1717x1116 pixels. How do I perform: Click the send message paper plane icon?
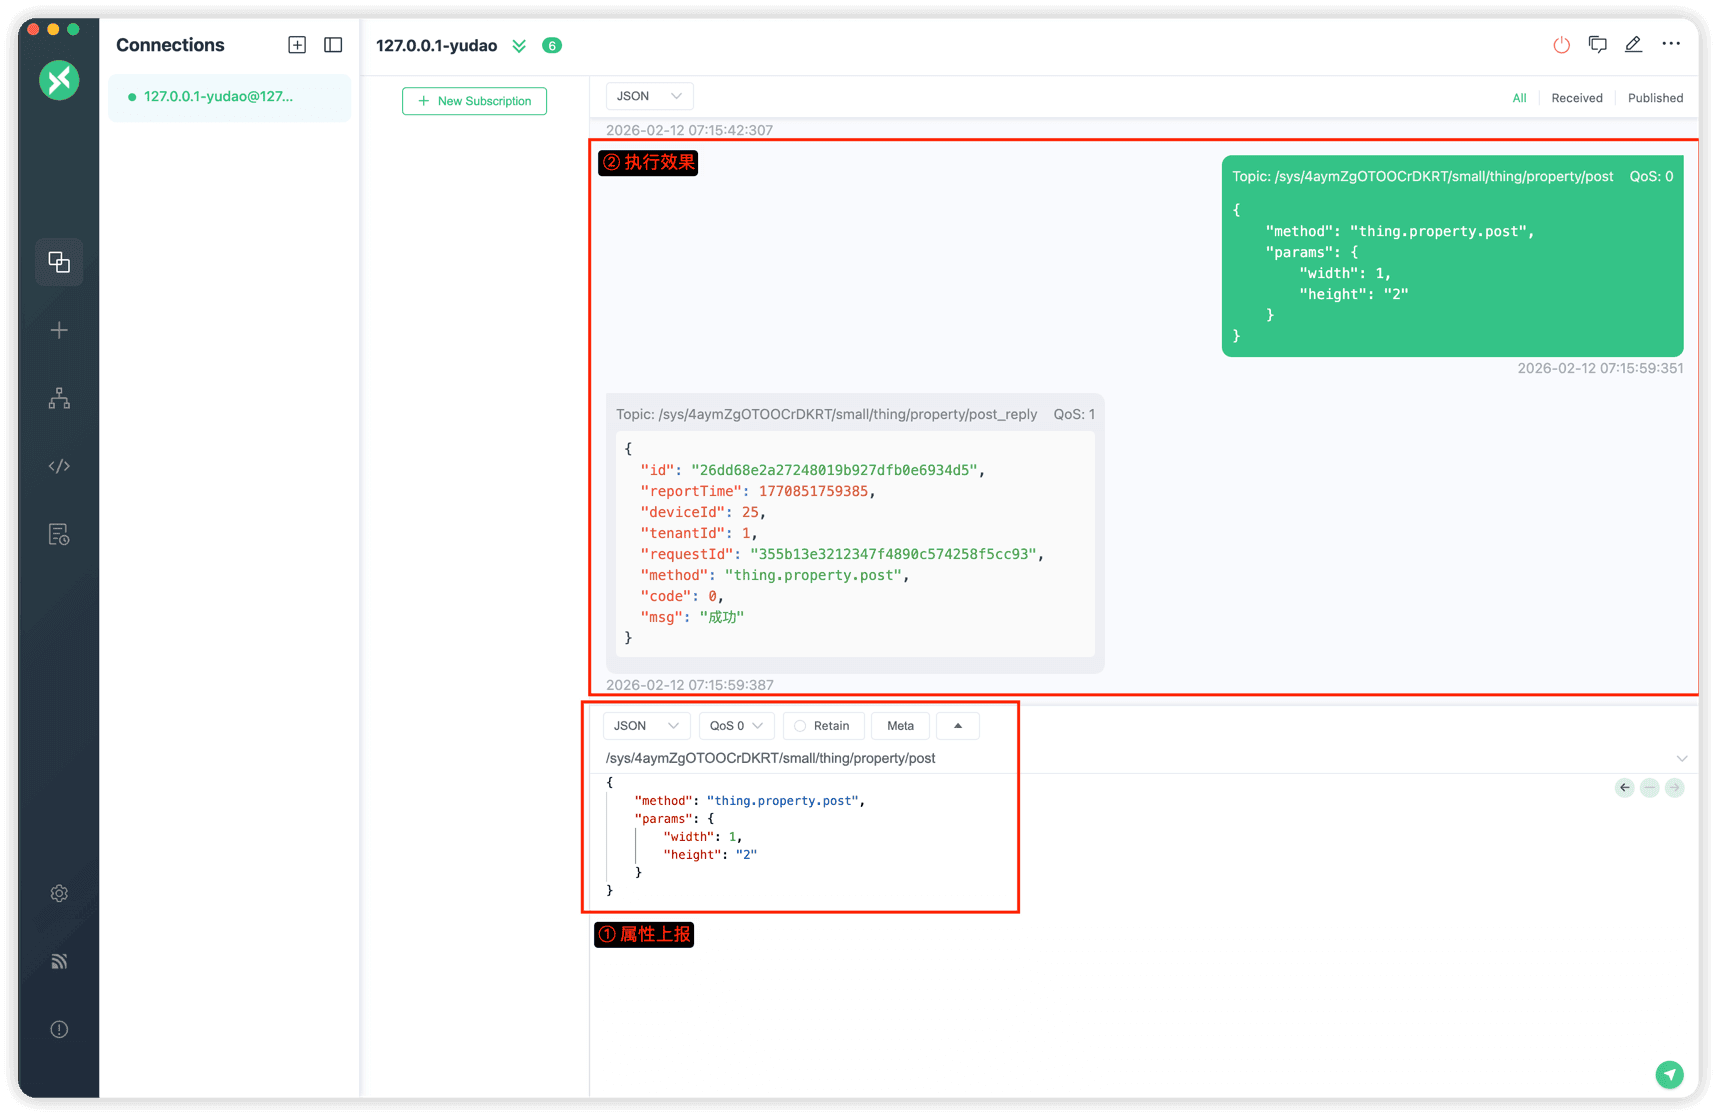click(x=1669, y=1074)
